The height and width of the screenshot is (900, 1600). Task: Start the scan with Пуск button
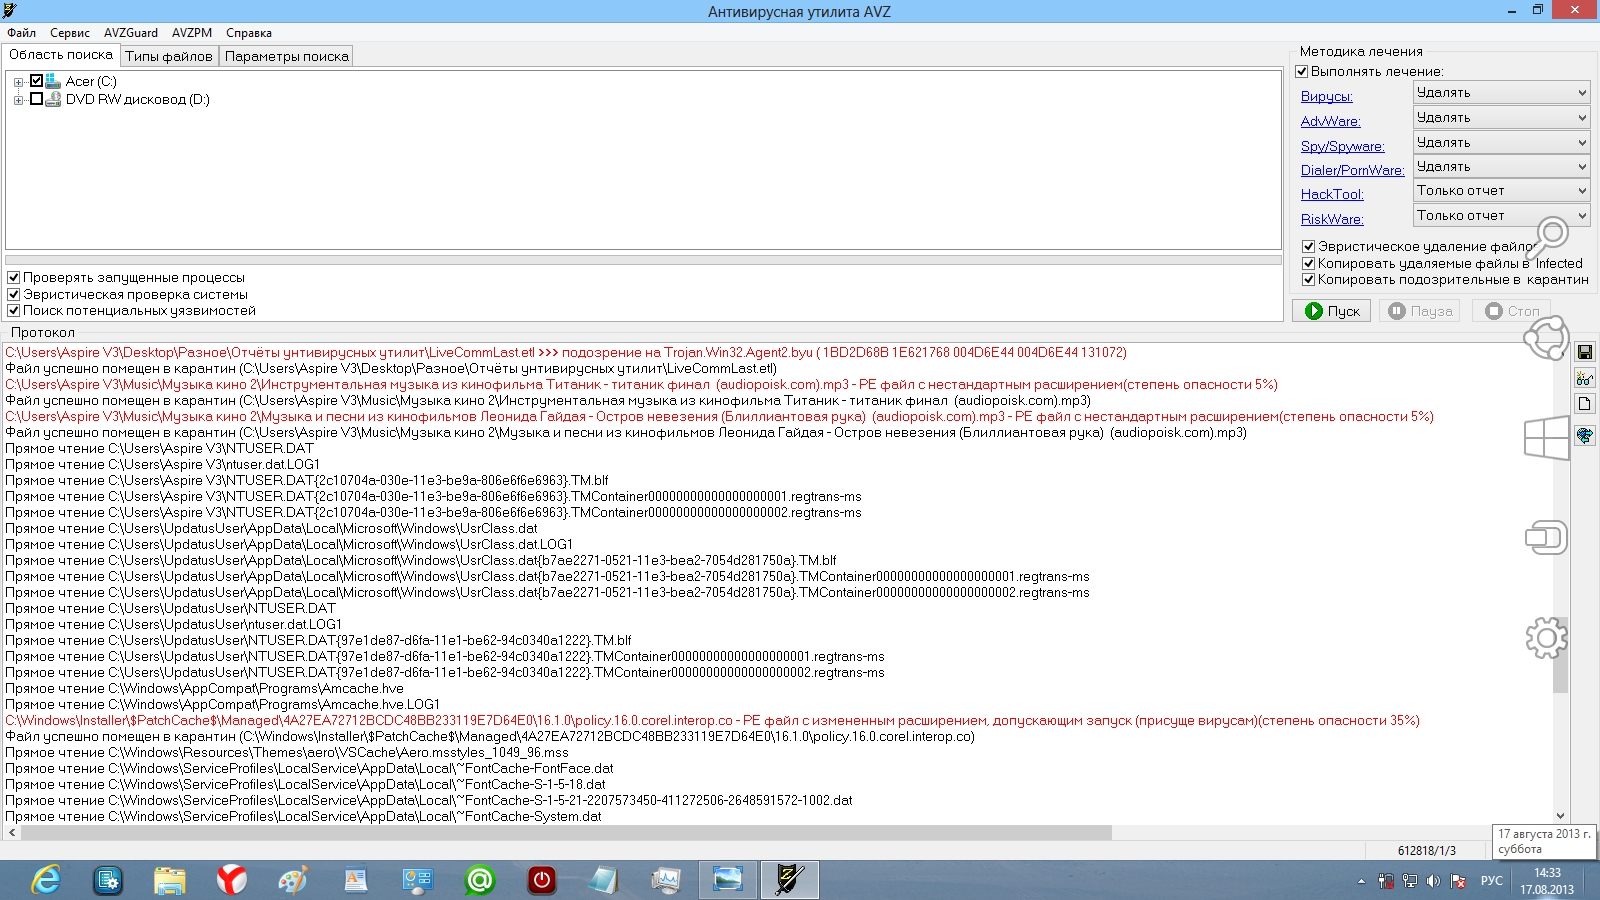click(x=1332, y=311)
